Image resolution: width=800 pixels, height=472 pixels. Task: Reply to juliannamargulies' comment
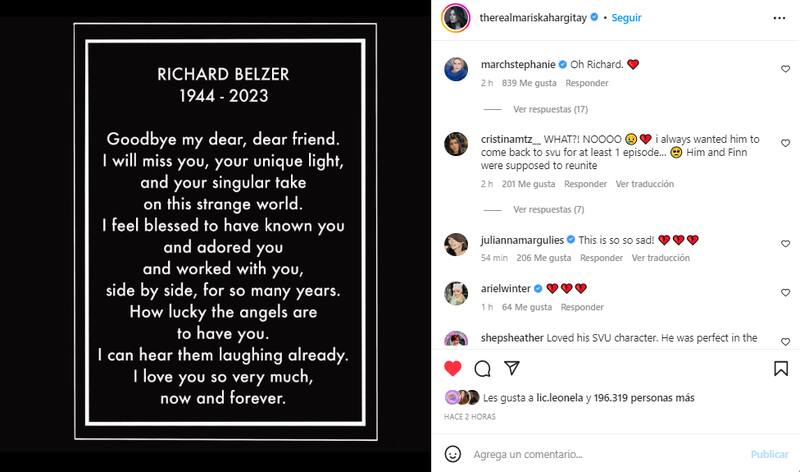[x=602, y=258]
